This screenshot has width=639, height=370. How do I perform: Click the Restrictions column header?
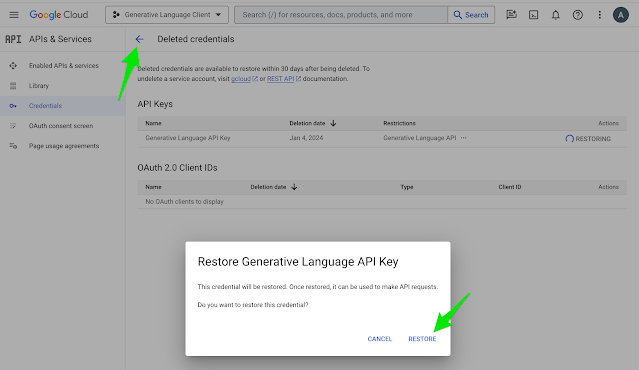point(399,123)
